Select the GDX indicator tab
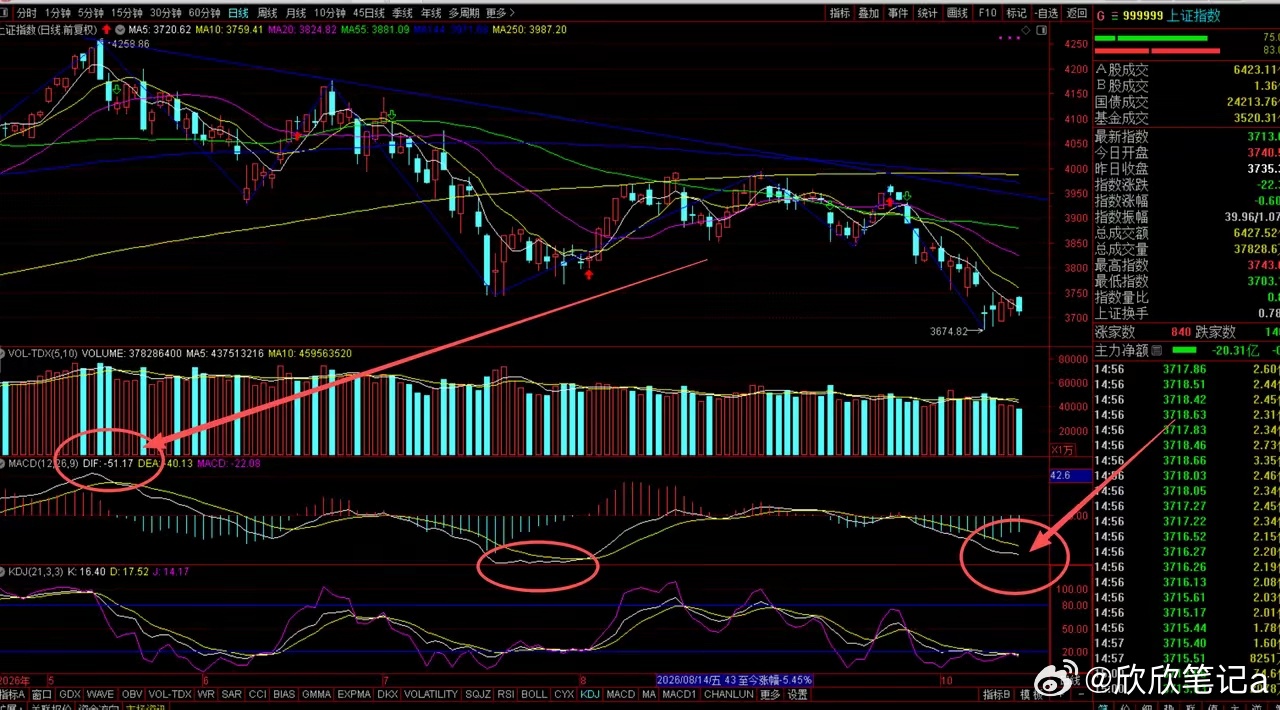Image resolution: width=1280 pixels, height=710 pixels. tap(70, 694)
